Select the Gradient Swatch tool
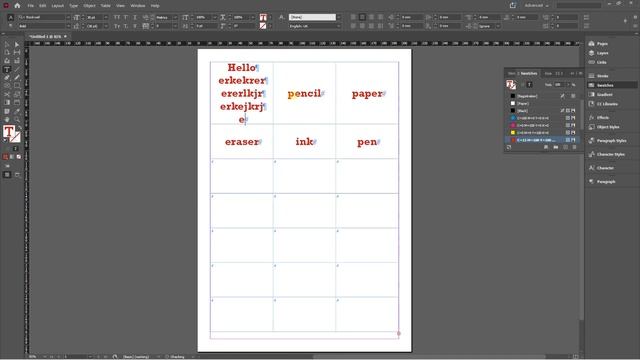The width and height of the screenshot is (640, 360). click(x=7, y=102)
